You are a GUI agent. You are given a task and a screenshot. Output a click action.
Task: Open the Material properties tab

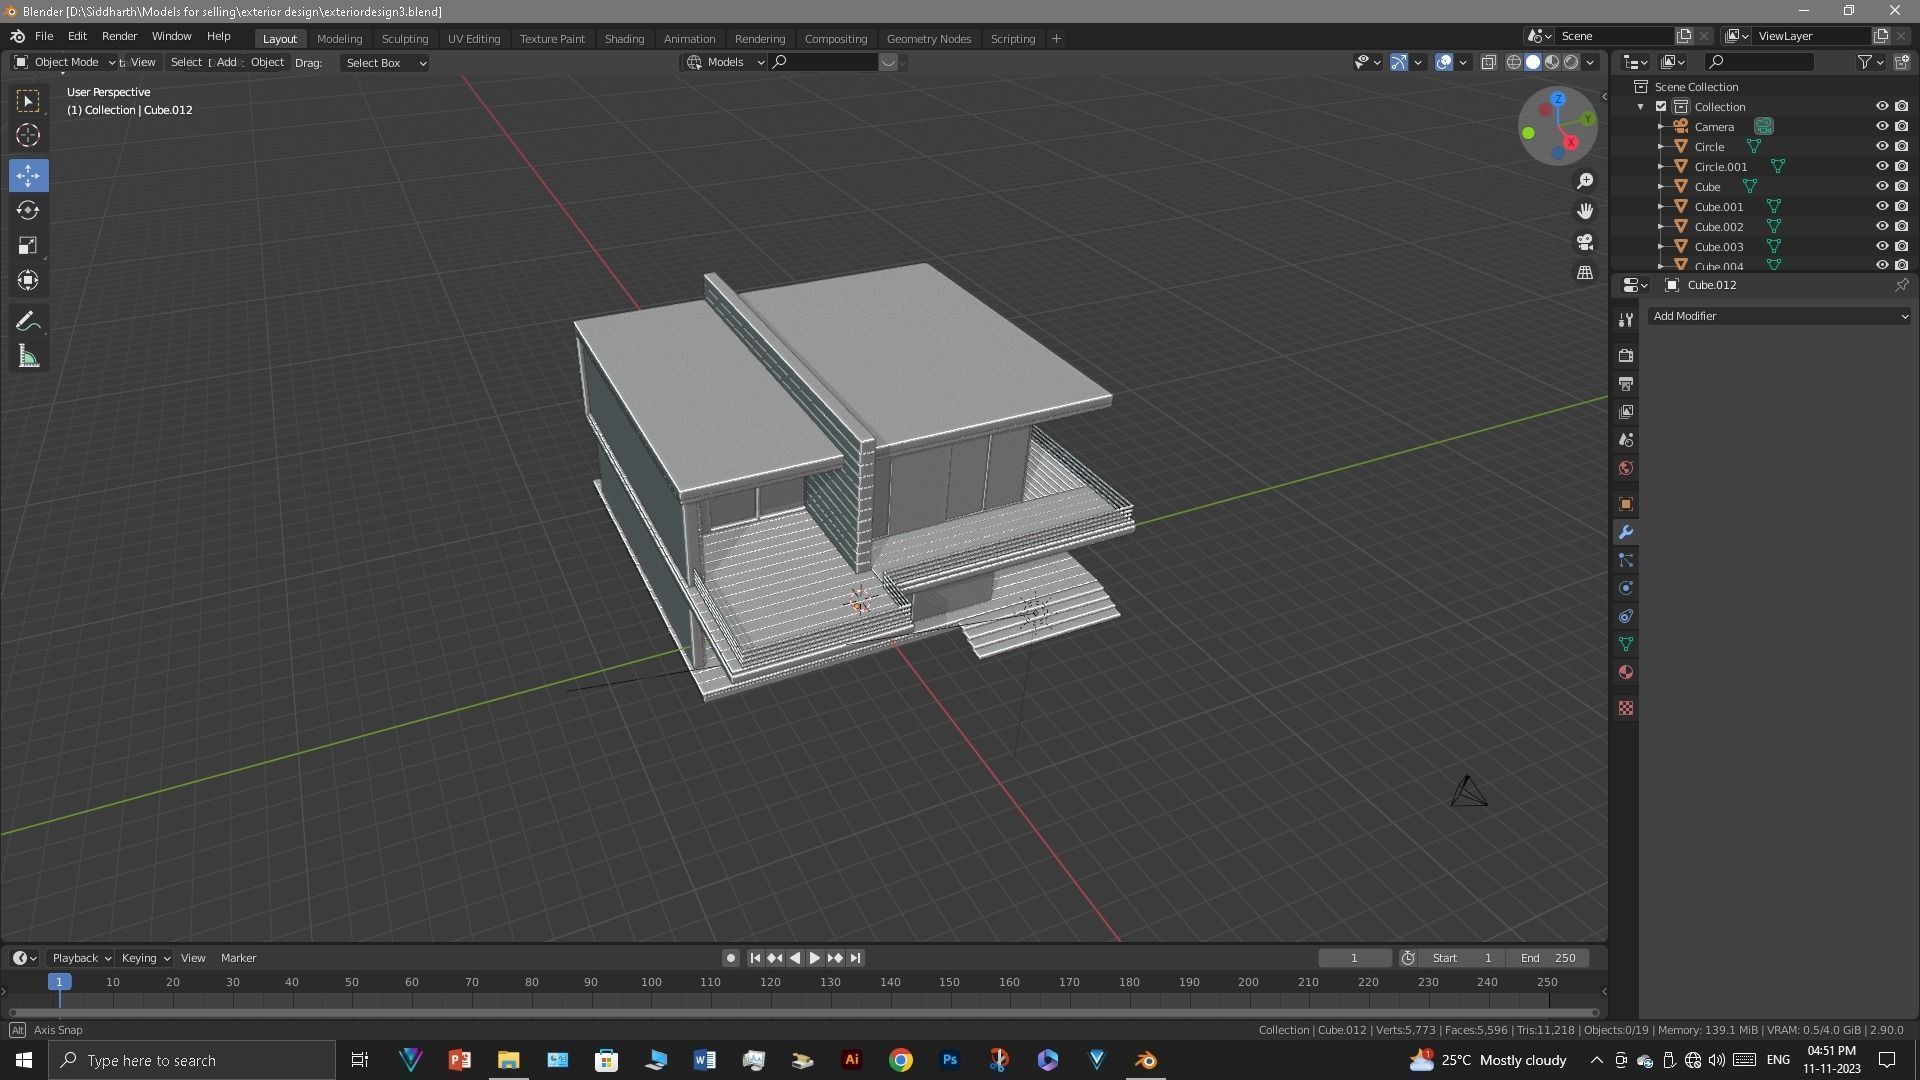pos(1626,672)
